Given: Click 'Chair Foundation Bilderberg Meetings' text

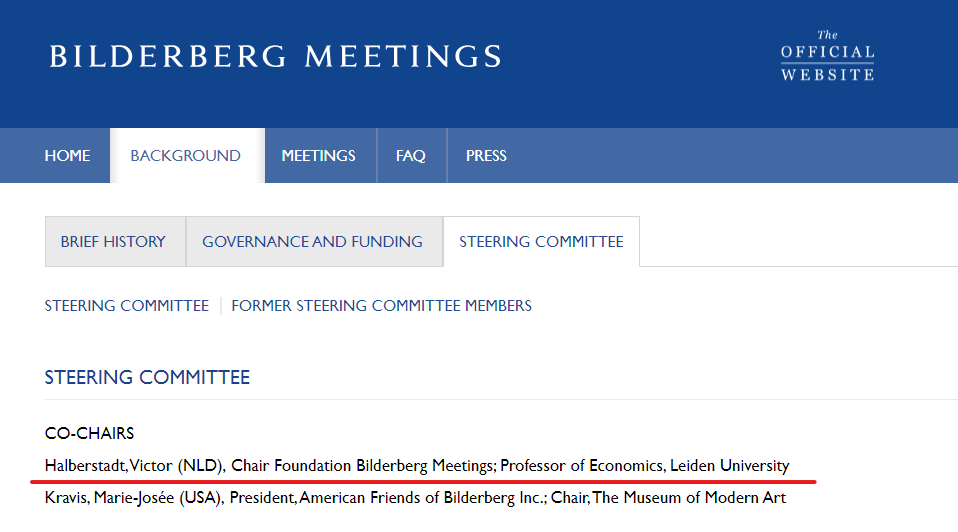Looking at the screenshot, I should pos(362,466).
